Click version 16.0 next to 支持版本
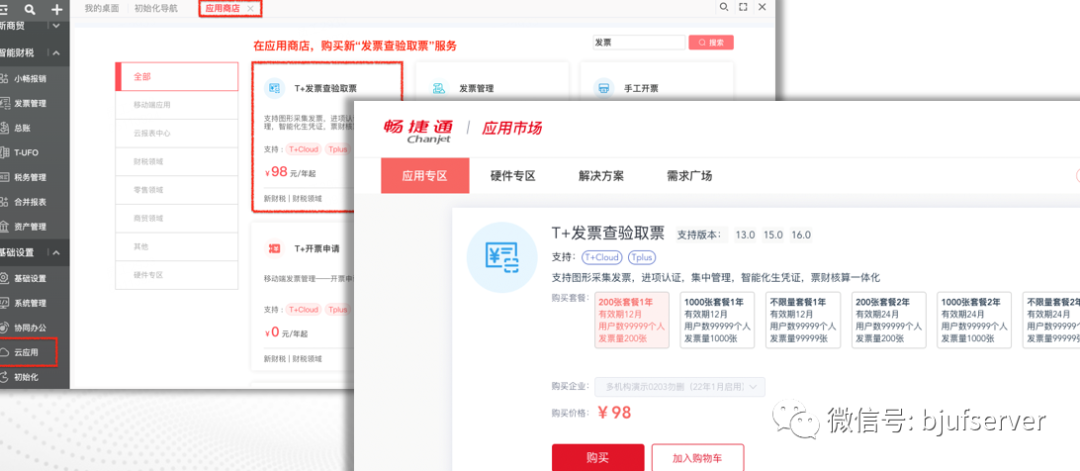The height and width of the screenshot is (471, 1080). point(801,235)
